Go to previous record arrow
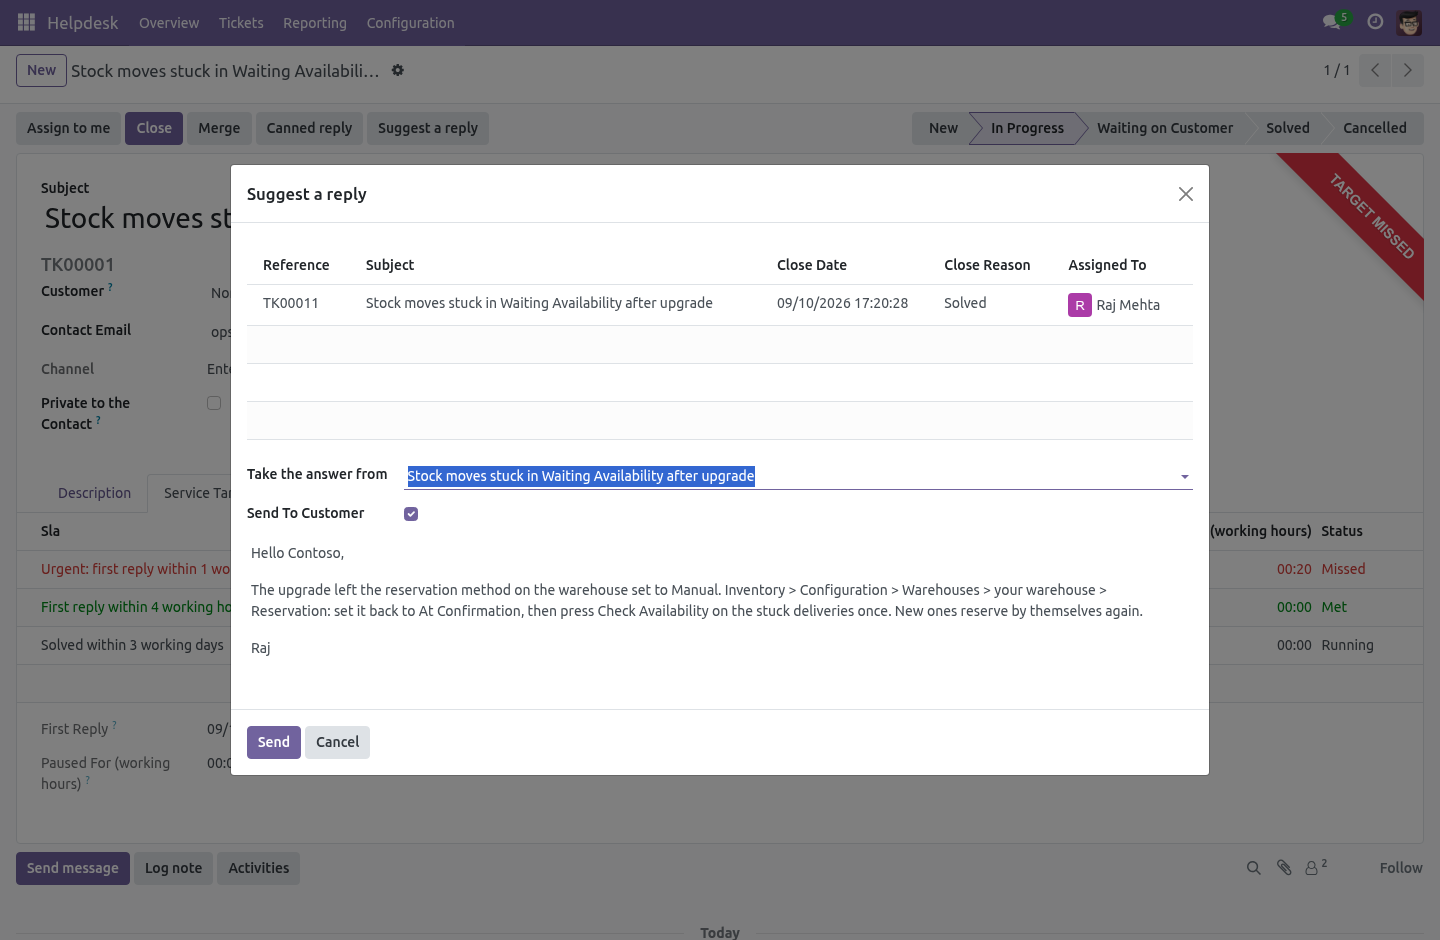The image size is (1440, 940). point(1375,70)
